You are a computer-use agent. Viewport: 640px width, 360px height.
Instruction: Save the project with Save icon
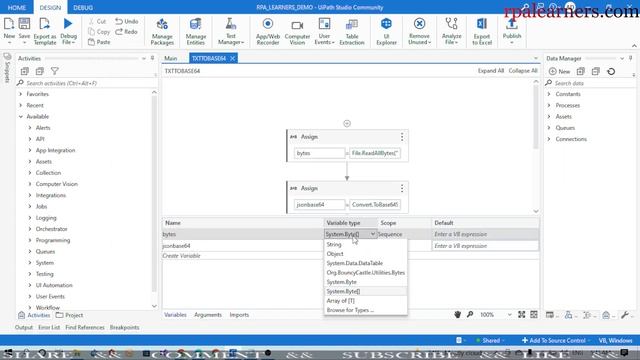pyautogui.click(x=24, y=31)
